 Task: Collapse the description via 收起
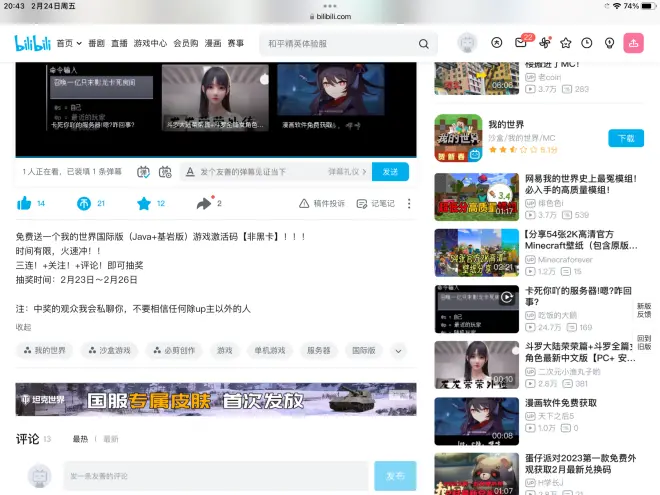tap(23, 327)
